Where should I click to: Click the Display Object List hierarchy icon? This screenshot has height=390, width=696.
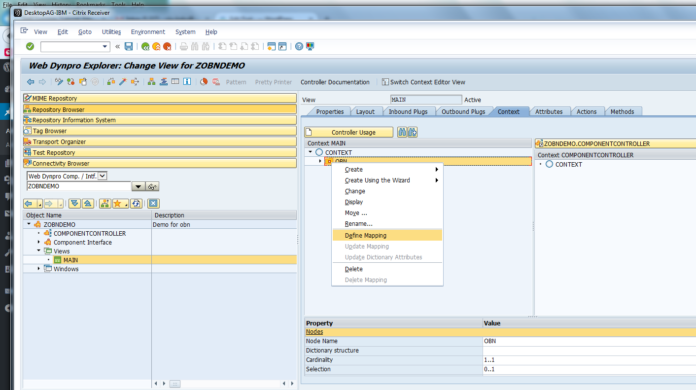[151, 82]
